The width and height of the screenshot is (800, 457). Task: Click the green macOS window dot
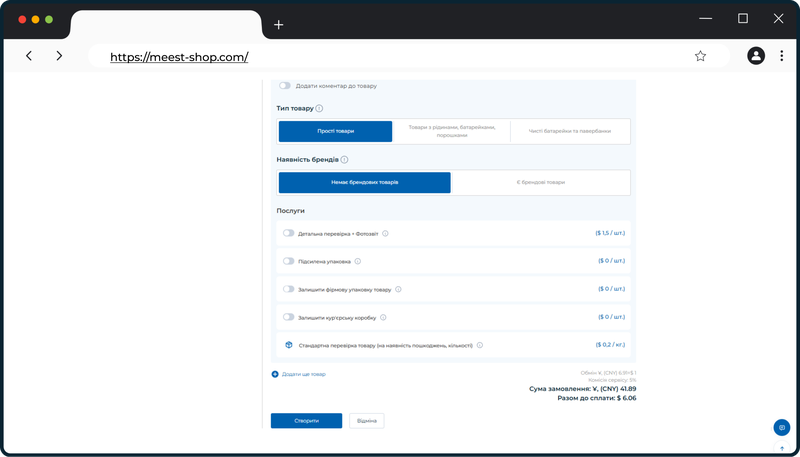[x=49, y=19]
